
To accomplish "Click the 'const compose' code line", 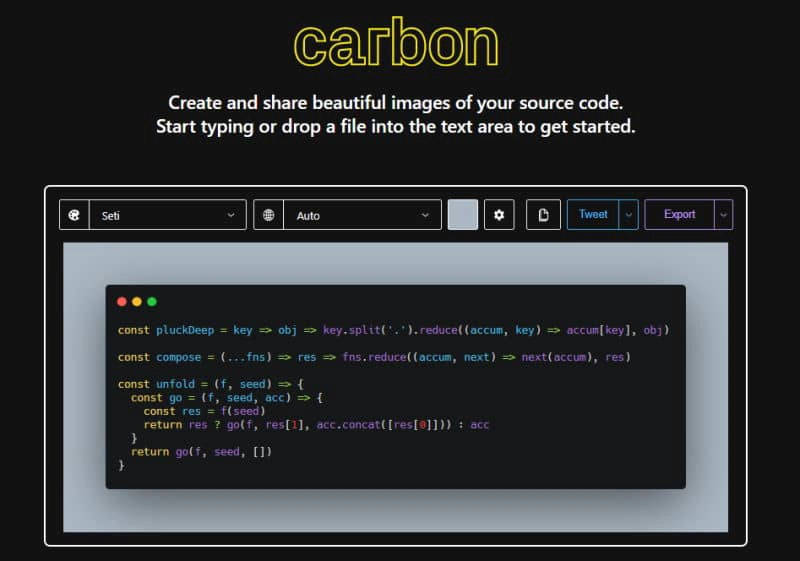I will click(x=374, y=358).
